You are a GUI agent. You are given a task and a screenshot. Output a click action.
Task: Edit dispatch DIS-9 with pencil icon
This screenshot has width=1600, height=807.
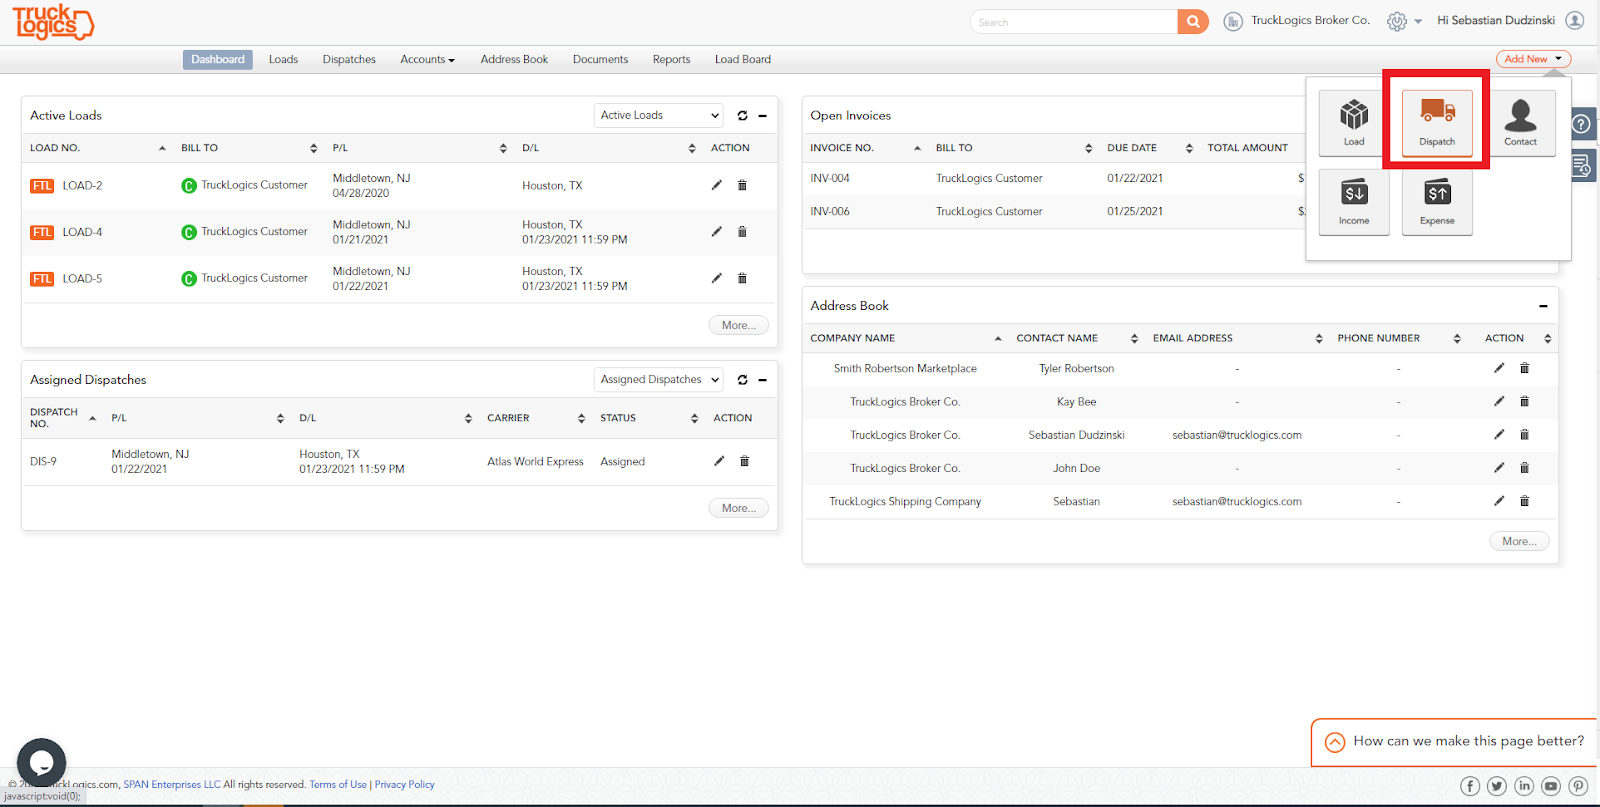(718, 461)
